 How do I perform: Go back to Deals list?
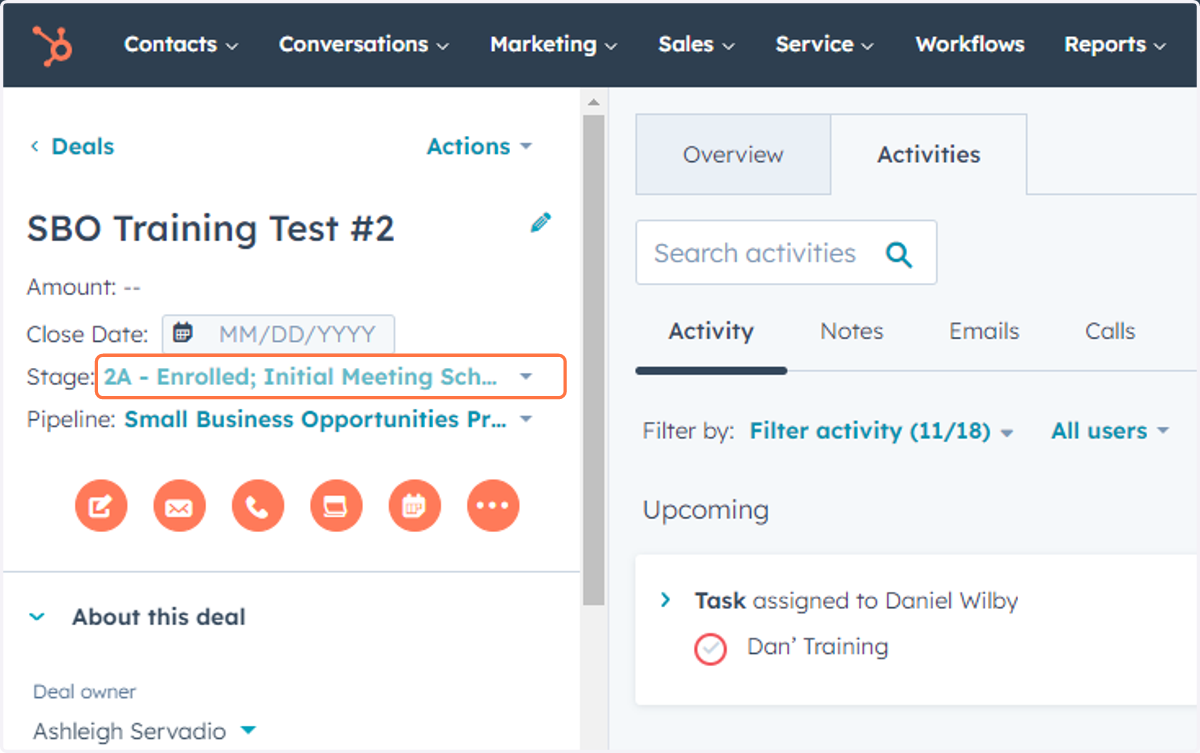[x=71, y=146]
